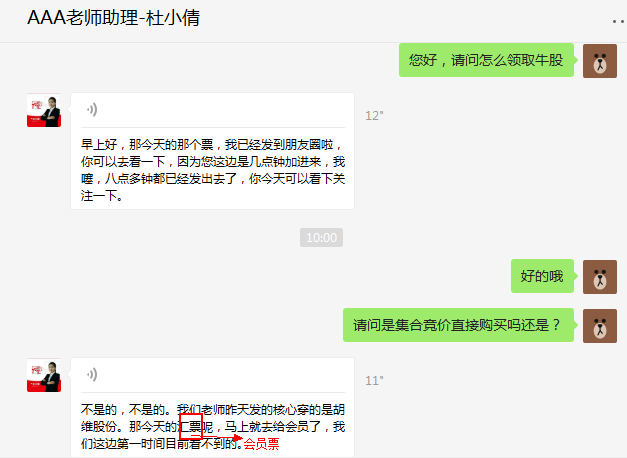Play the 11-second voice message
627x458 pixels.
[92, 375]
